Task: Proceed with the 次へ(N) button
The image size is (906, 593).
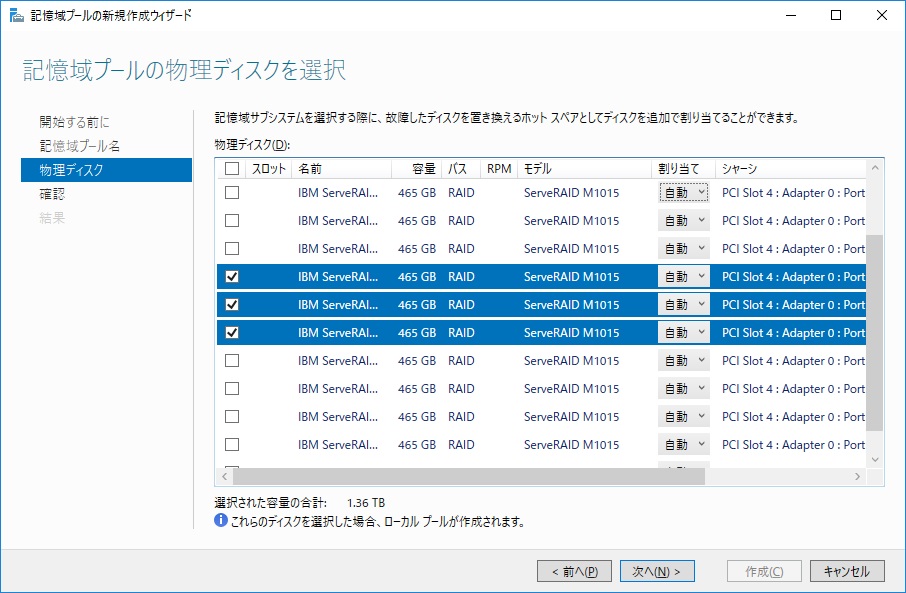Action: [657, 571]
